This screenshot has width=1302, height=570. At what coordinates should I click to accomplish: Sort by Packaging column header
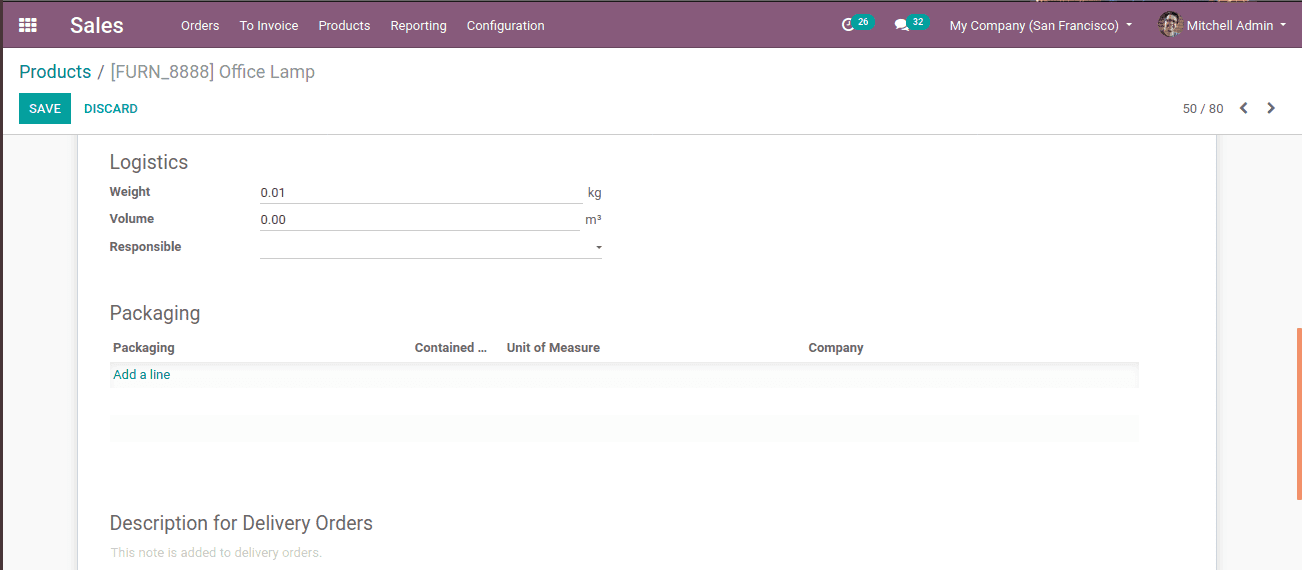144,348
